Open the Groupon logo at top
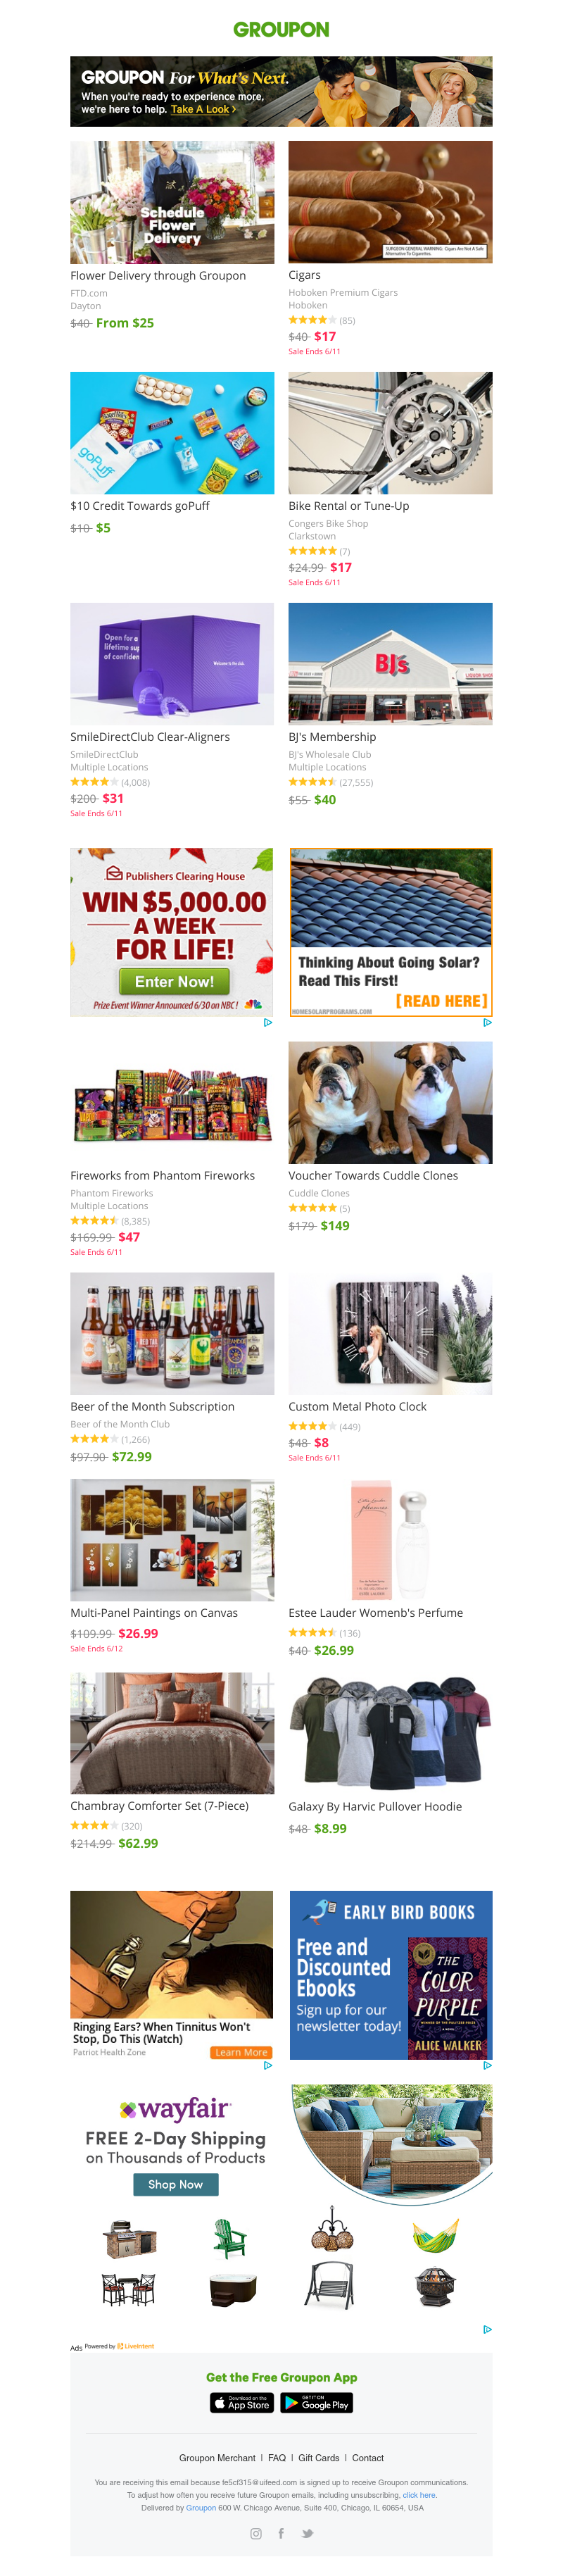Screen dimensions: 563x2576 [x=281, y=29]
